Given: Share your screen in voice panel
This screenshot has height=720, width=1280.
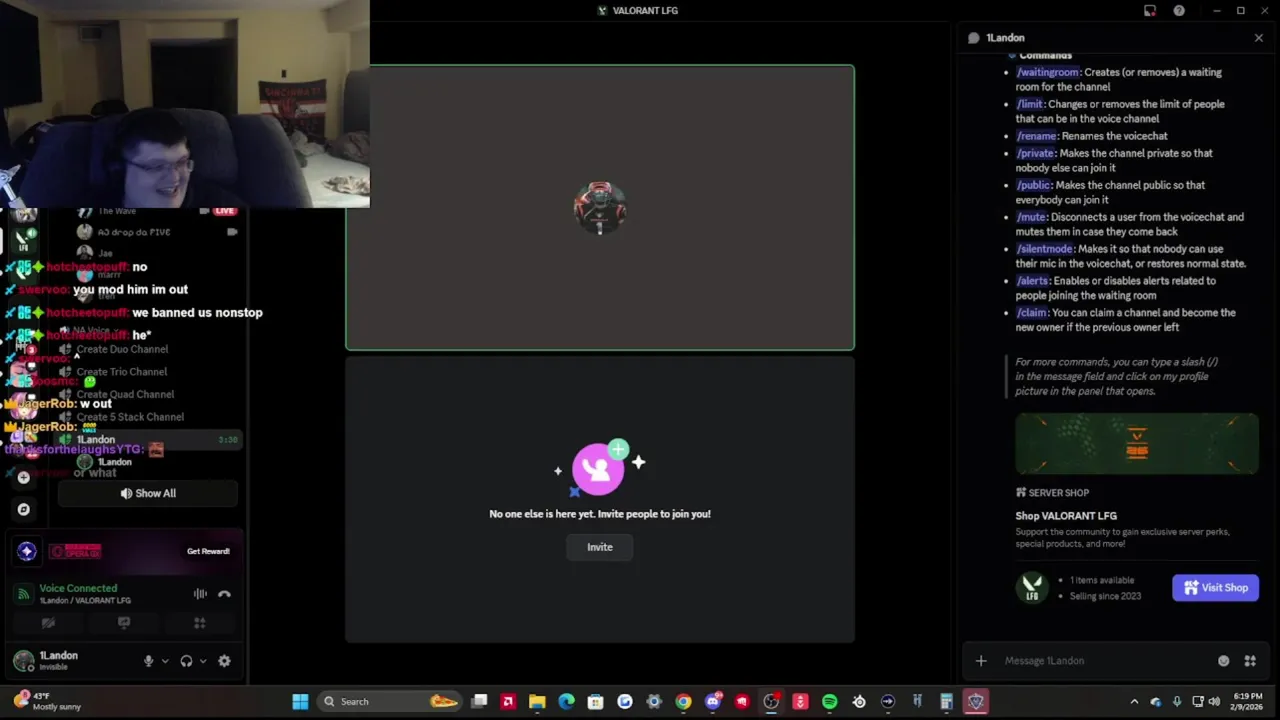Looking at the screenshot, I should pos(124,623).
